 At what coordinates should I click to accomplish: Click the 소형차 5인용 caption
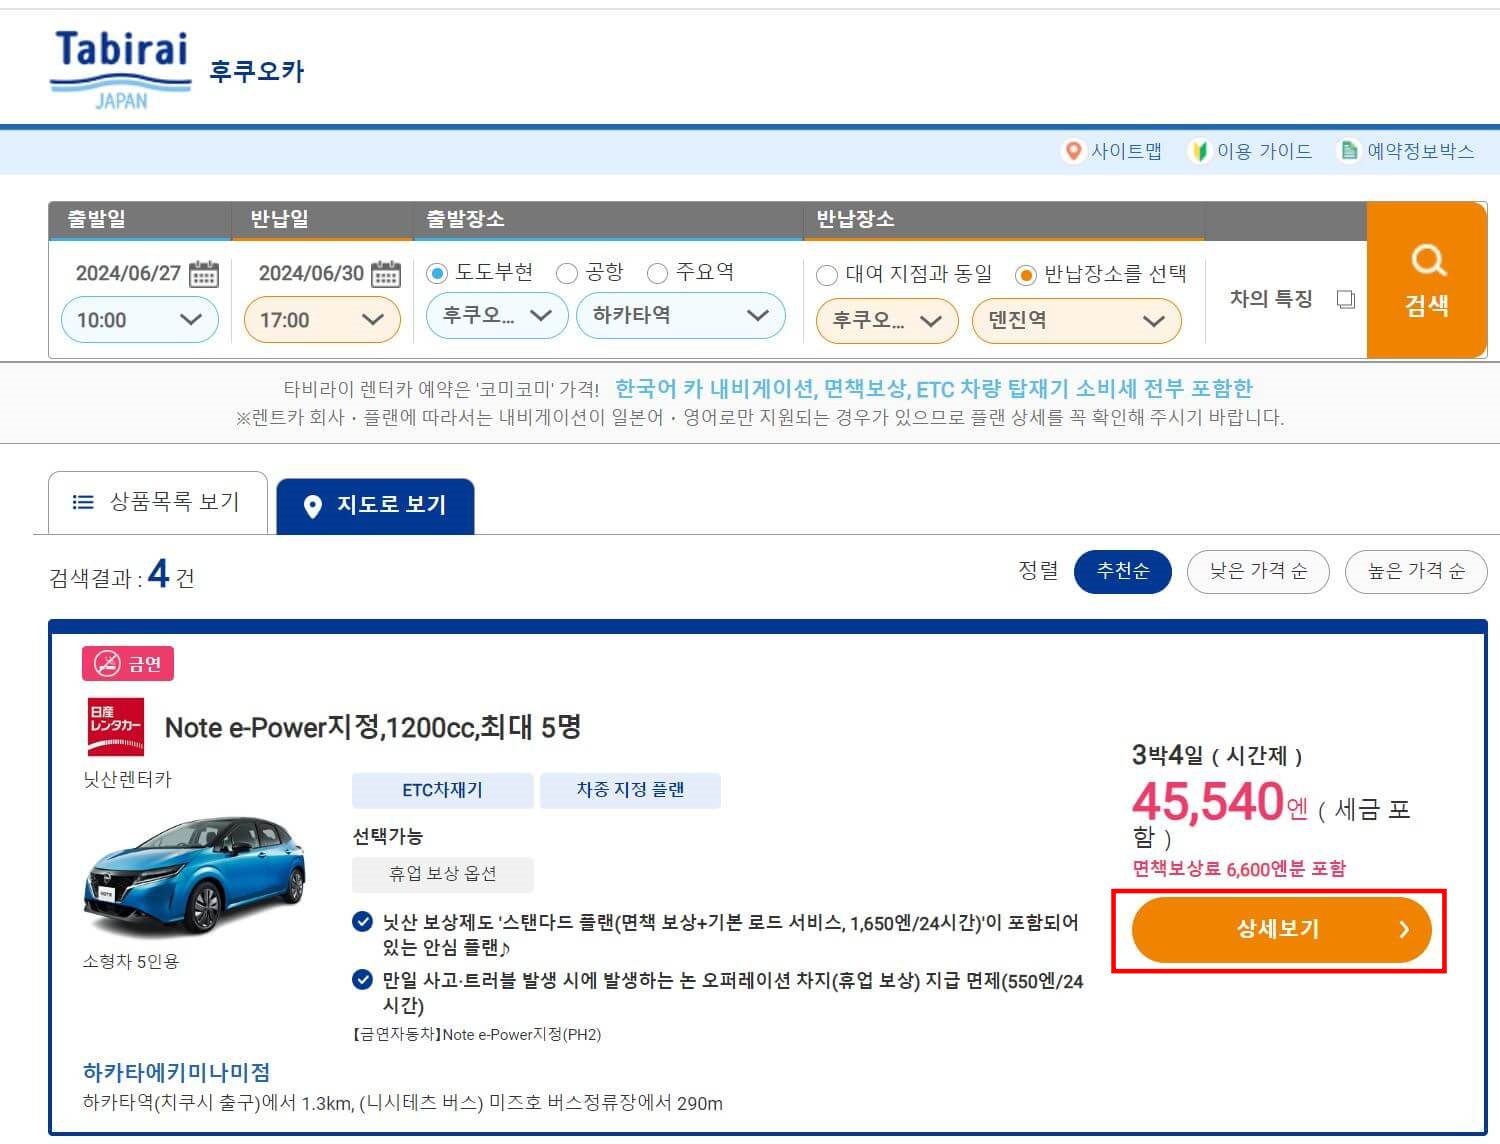[131, 961]
